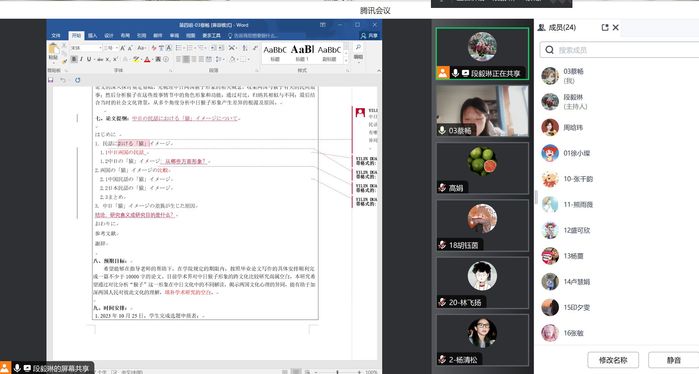
Task: Collapse the Word ribbon
Action: point(378,70)
